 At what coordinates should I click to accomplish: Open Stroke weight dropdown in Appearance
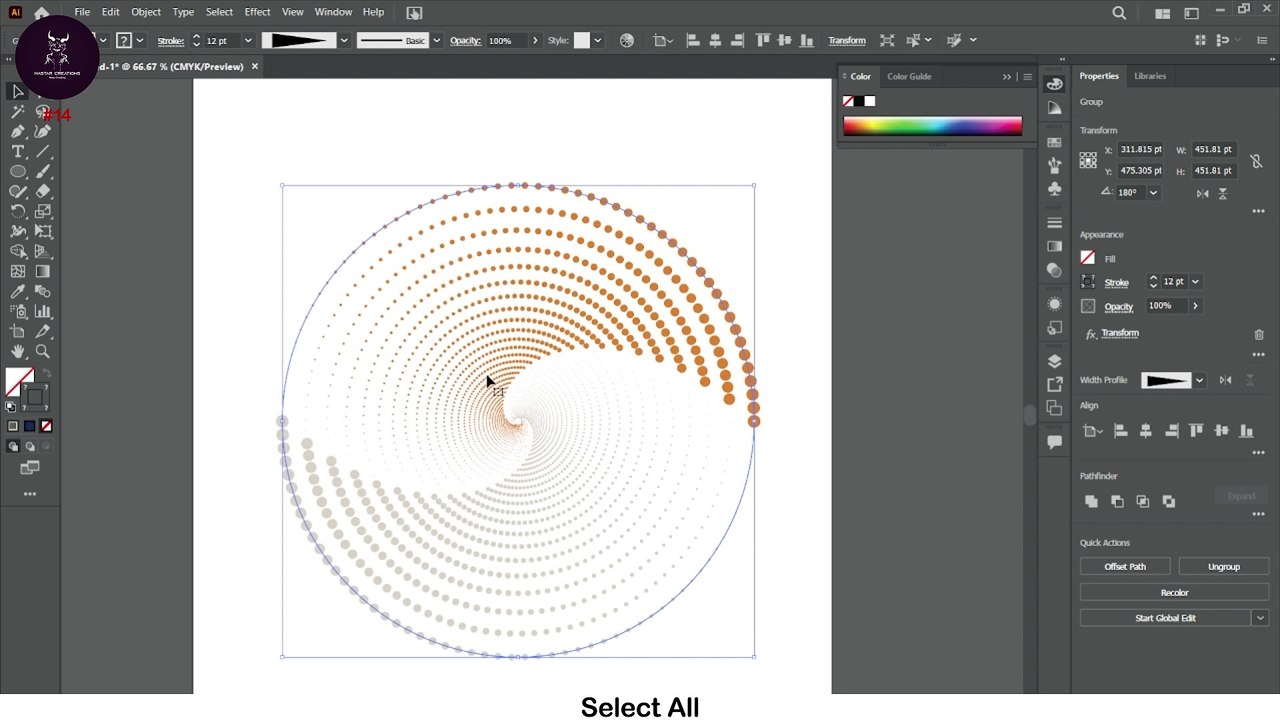click(x=1194, y=282)
